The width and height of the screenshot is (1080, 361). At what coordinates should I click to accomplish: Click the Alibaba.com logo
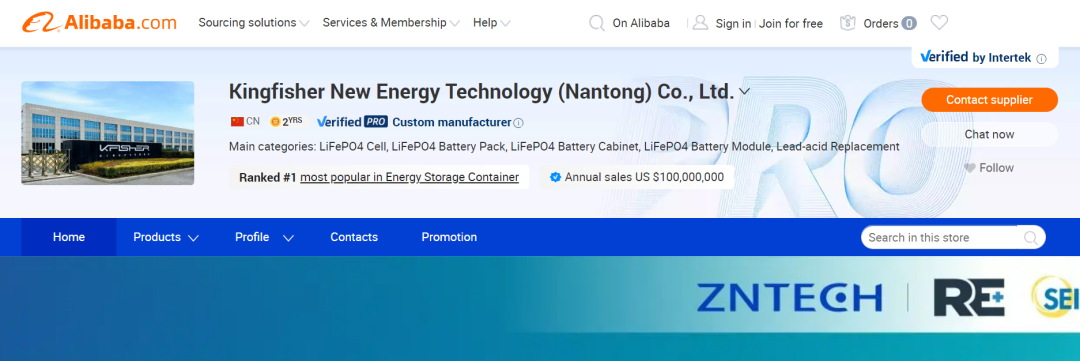pyautogui.click(x=99, y=23)
